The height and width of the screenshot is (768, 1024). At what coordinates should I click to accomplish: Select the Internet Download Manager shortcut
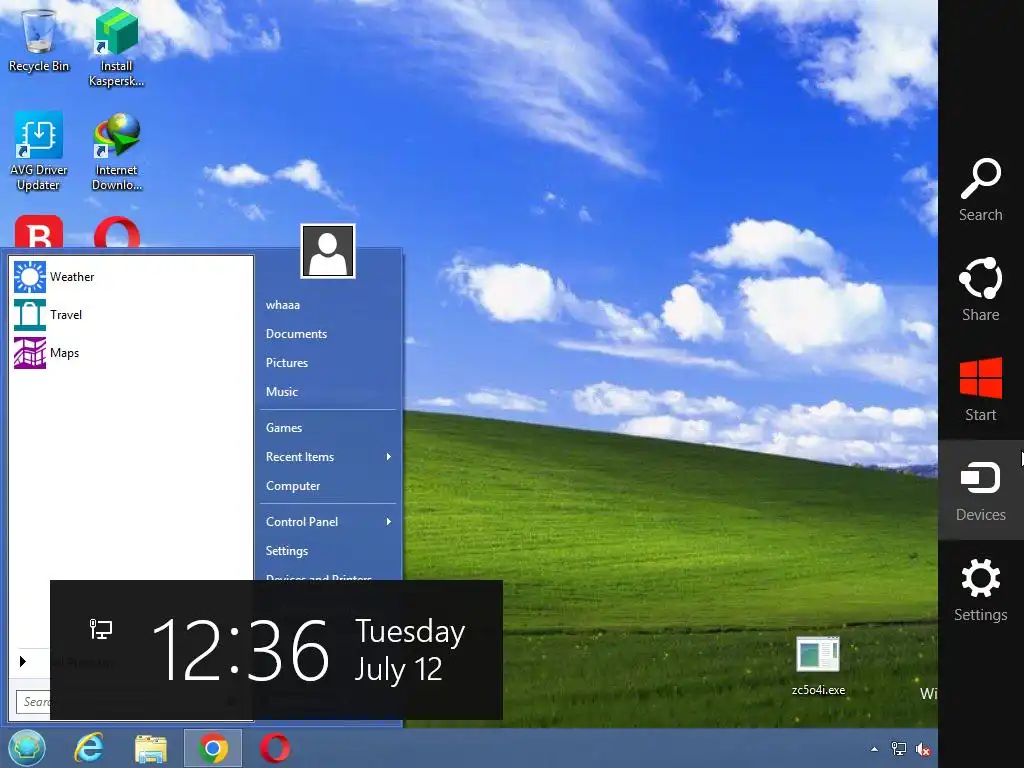[116, 152]
